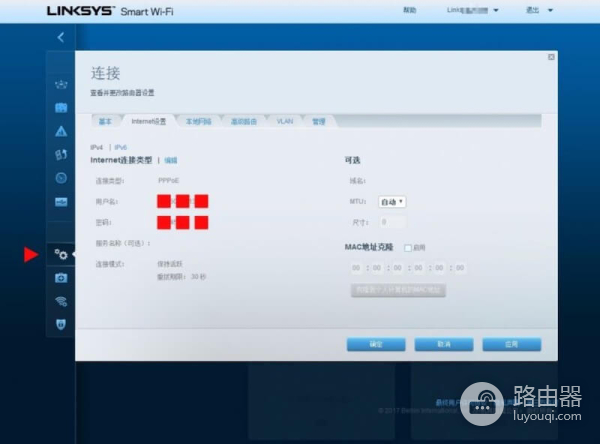Collapse the left sidebar with back arrow
600x444 pixels.
click(60, 37)
